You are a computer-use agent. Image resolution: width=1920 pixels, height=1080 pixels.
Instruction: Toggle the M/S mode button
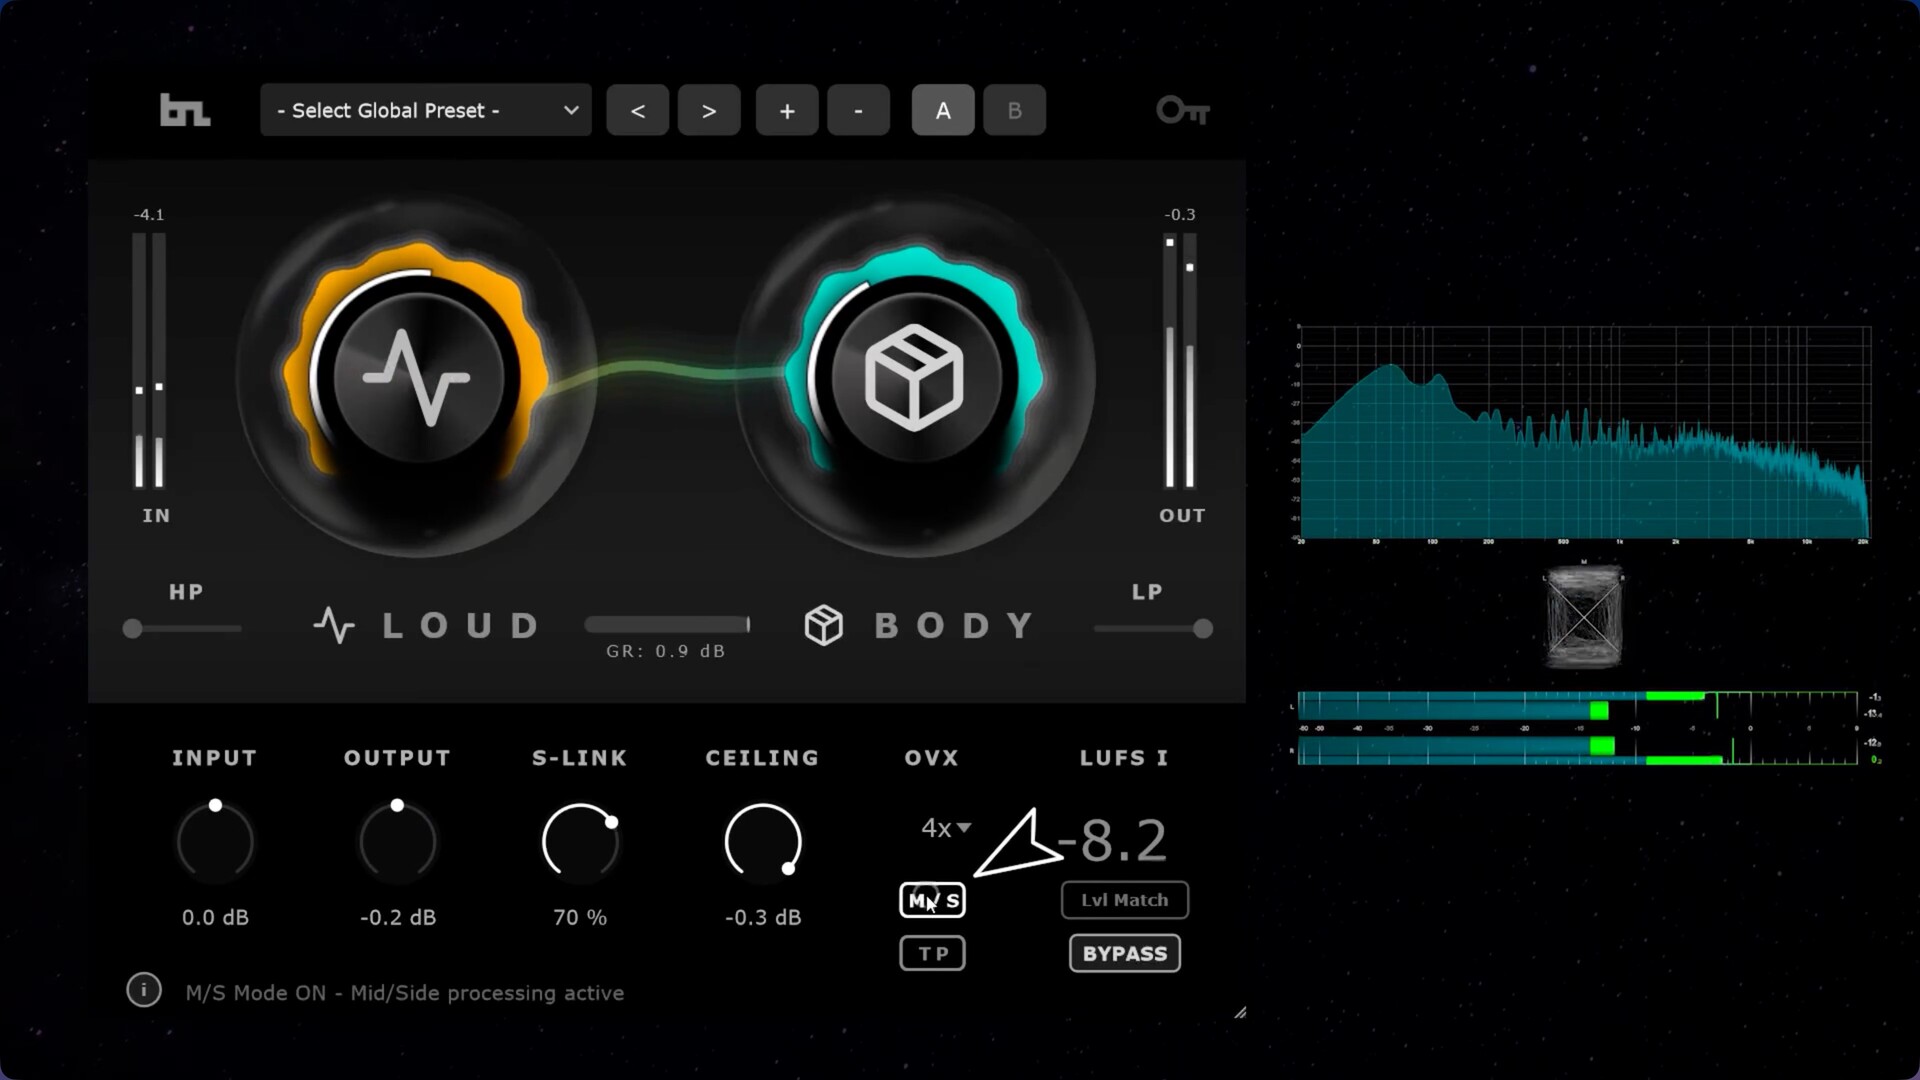click(933, 900)
